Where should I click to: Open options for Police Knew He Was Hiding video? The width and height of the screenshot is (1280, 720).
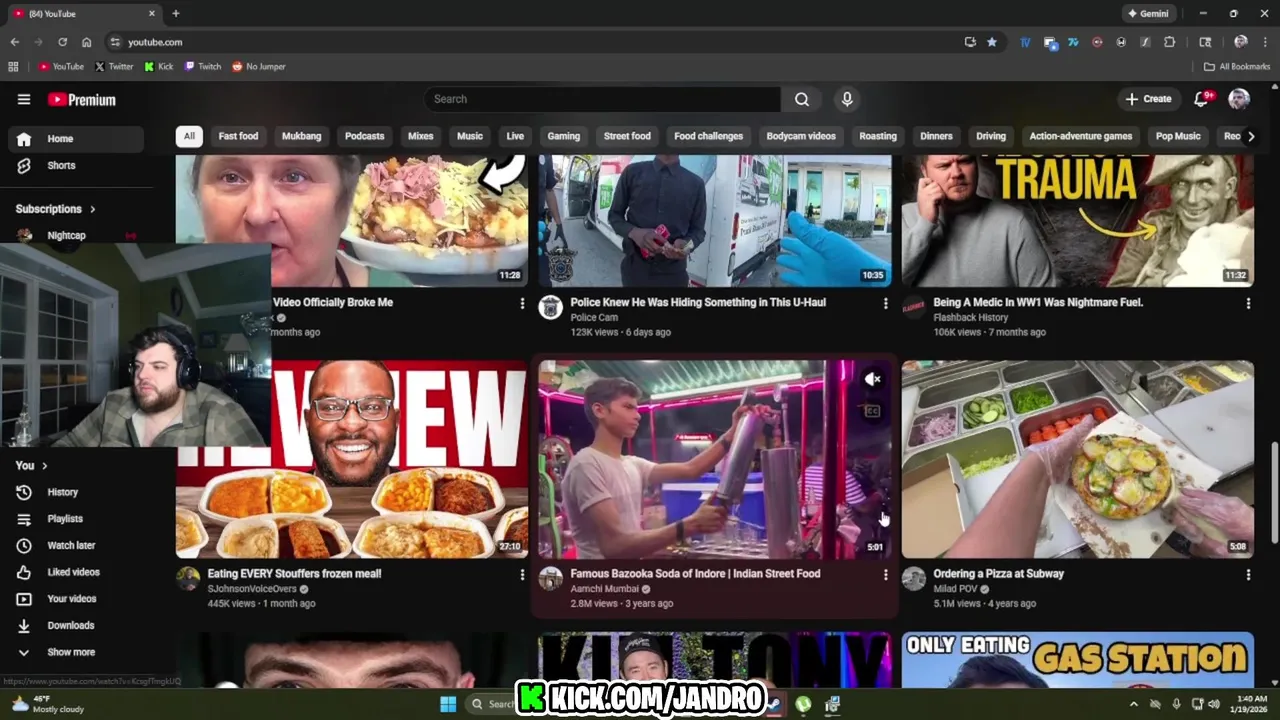pos(885,303)
